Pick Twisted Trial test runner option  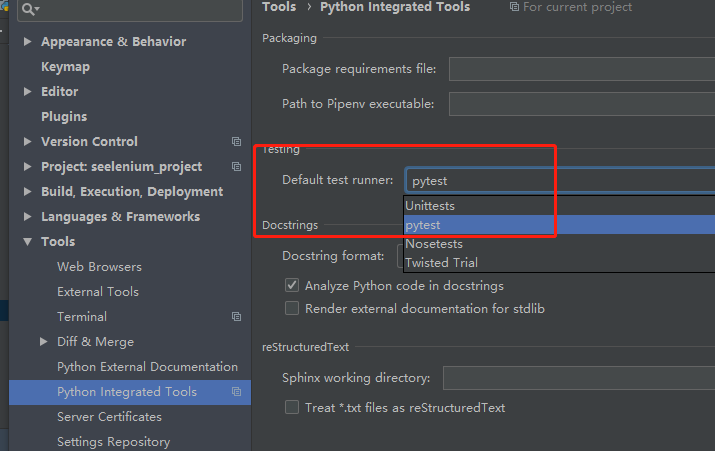click(x=441, y=263)
